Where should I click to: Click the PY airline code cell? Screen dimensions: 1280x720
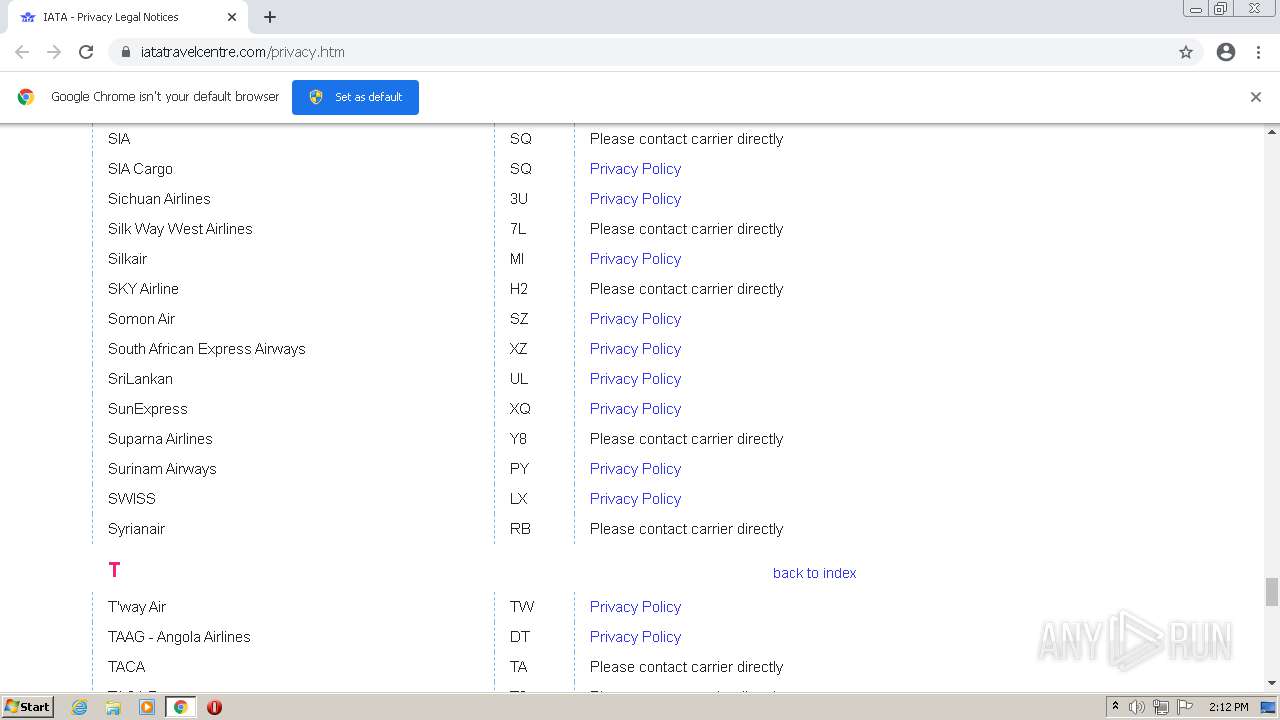[x=519, y=469]
